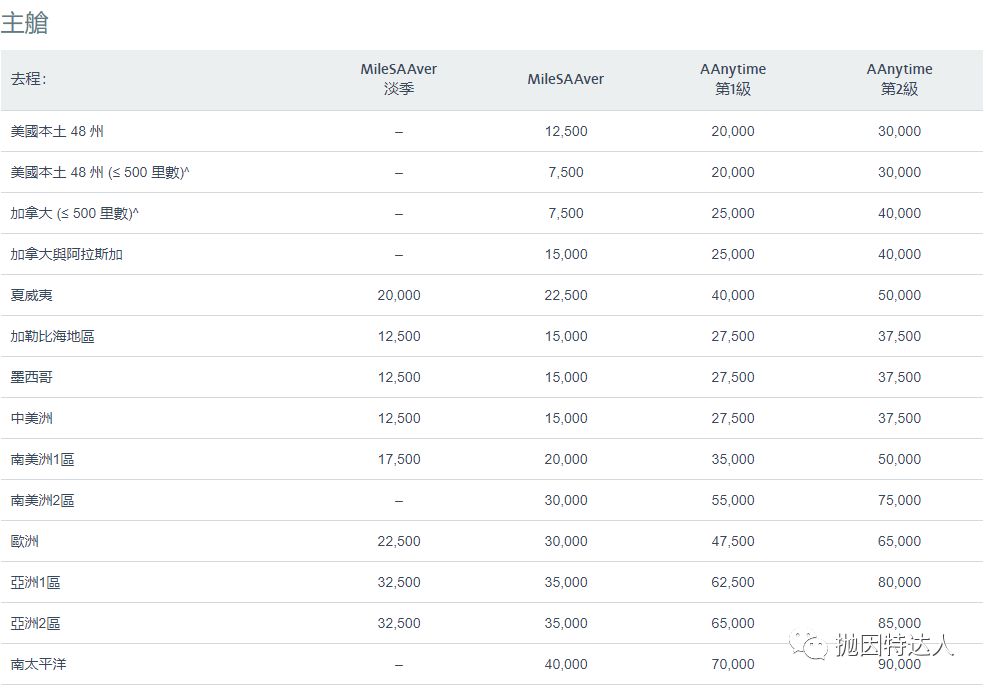Select the 南美洲1區 row label
This screenshot has height=688, width=986.
point(42,459)
